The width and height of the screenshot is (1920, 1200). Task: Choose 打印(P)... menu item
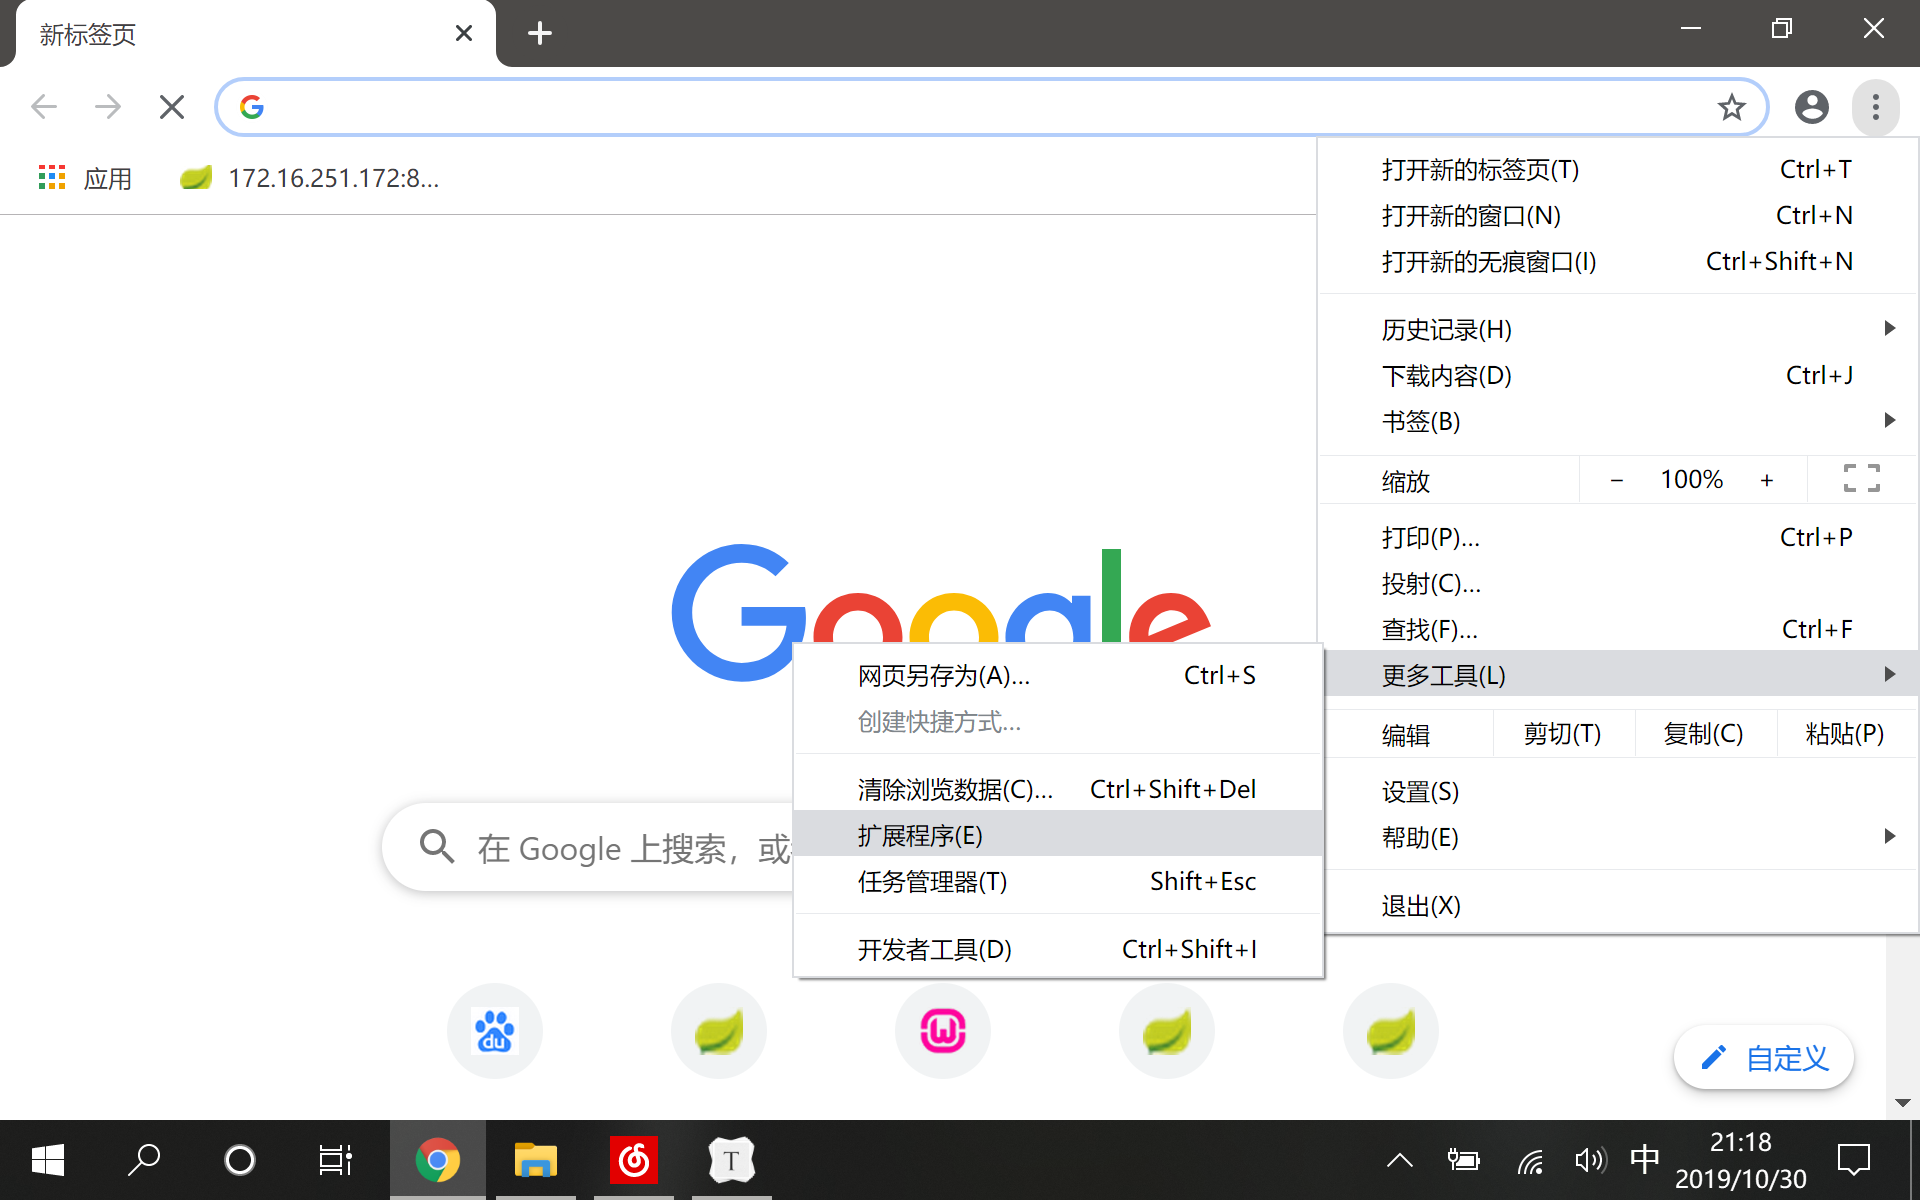[1618, 537]
